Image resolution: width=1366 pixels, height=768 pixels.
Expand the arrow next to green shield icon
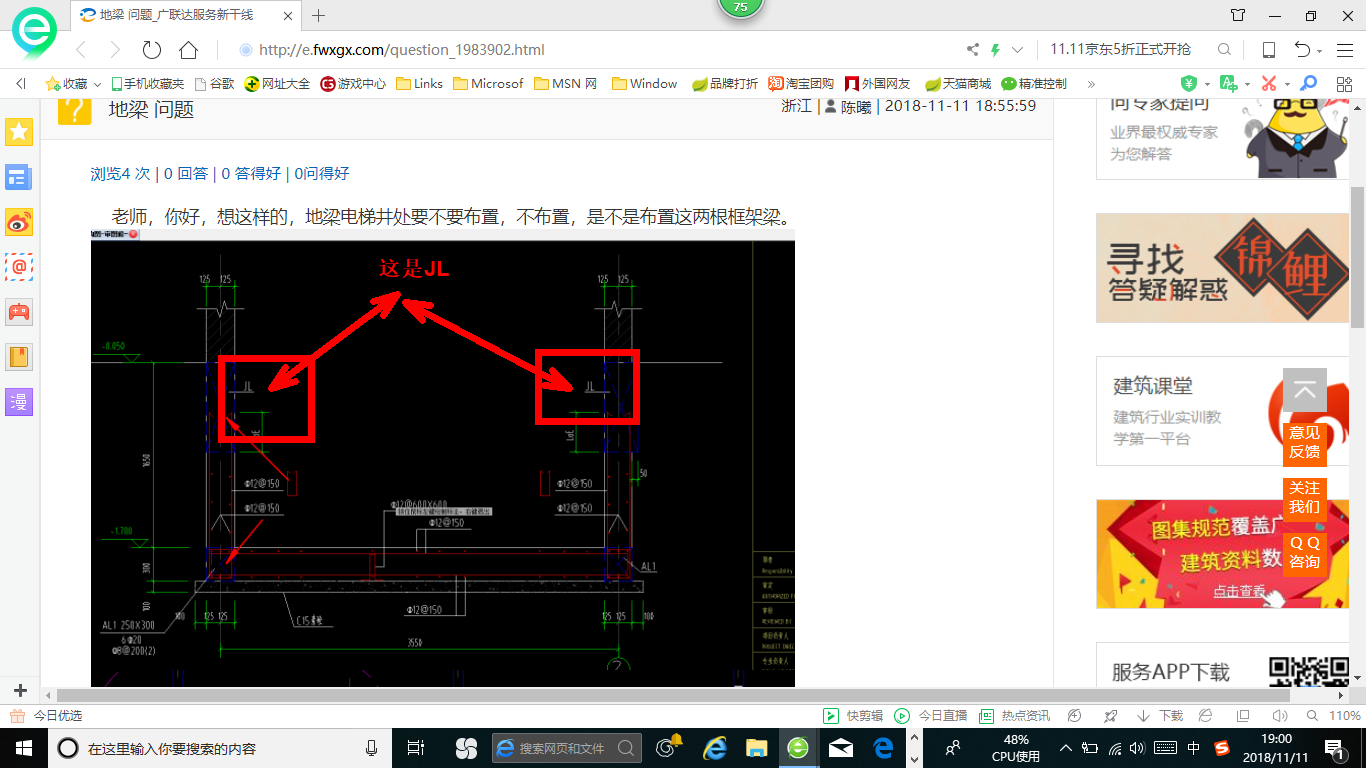point(1207,85)
